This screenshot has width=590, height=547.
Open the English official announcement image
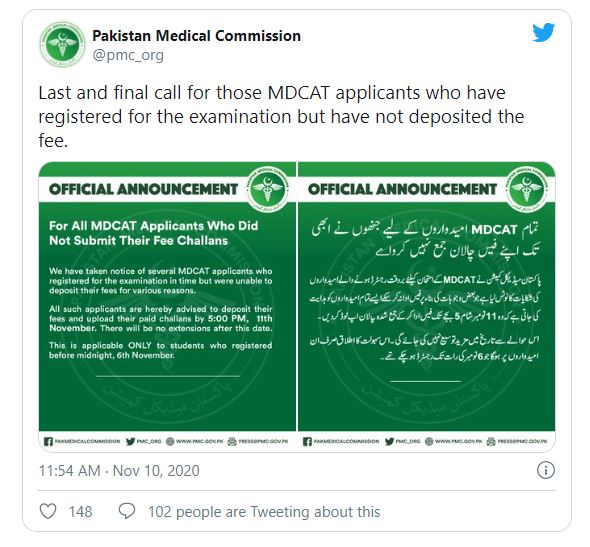167,306
